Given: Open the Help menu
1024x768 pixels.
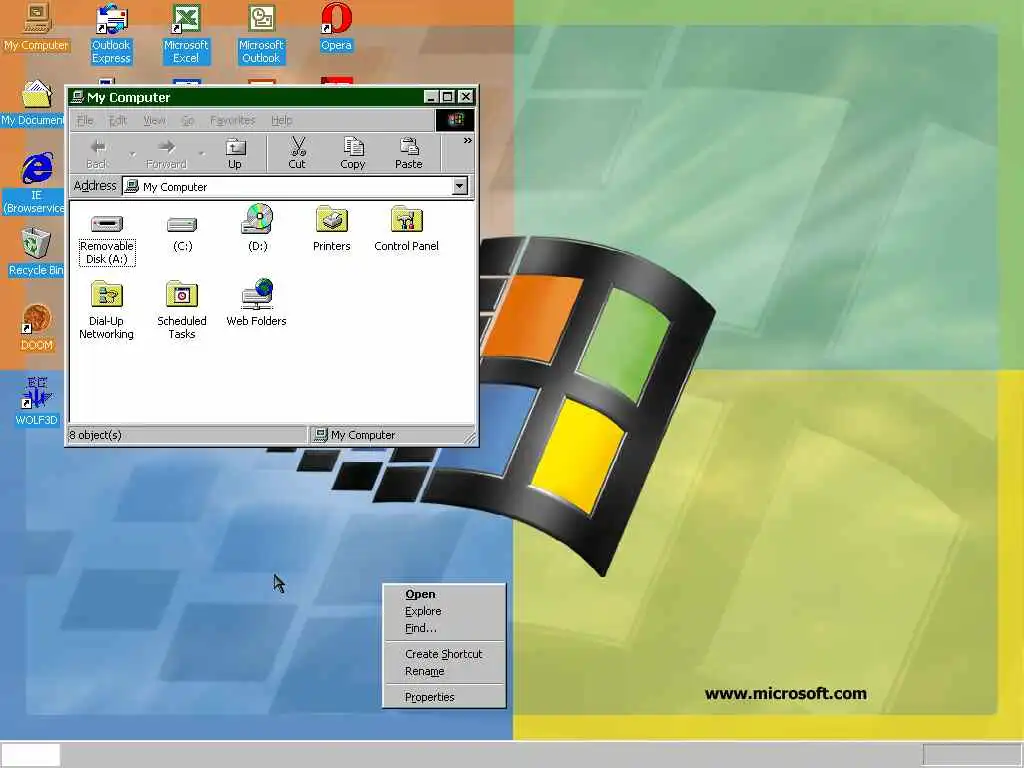Looking at the screenshot, I should [x=281, y=120].
